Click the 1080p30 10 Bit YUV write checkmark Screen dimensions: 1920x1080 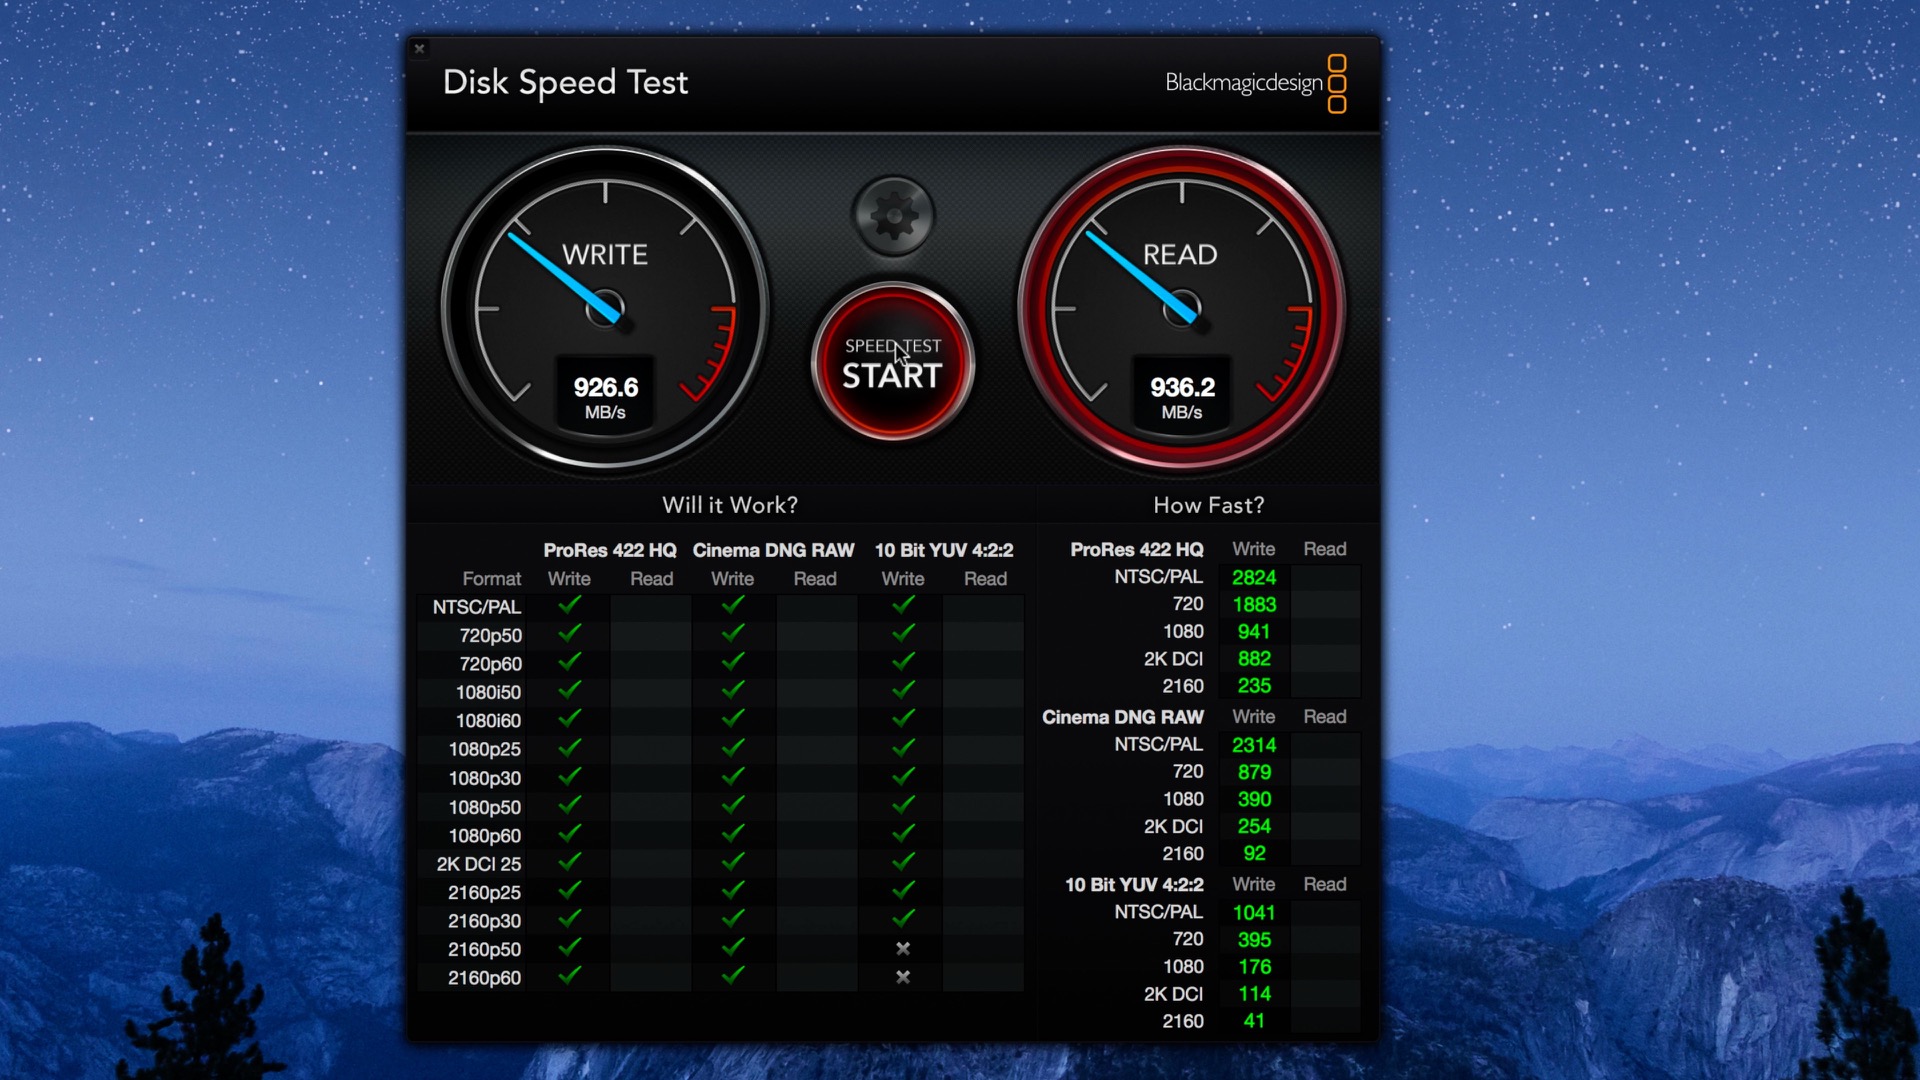coord(903,775)
